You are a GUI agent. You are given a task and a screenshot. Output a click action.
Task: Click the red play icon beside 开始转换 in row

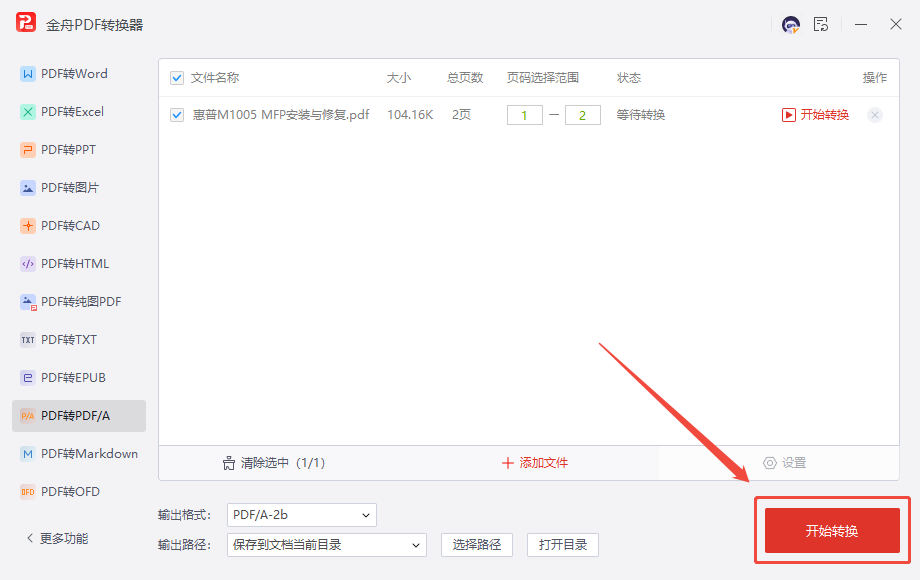pos(789,115)
